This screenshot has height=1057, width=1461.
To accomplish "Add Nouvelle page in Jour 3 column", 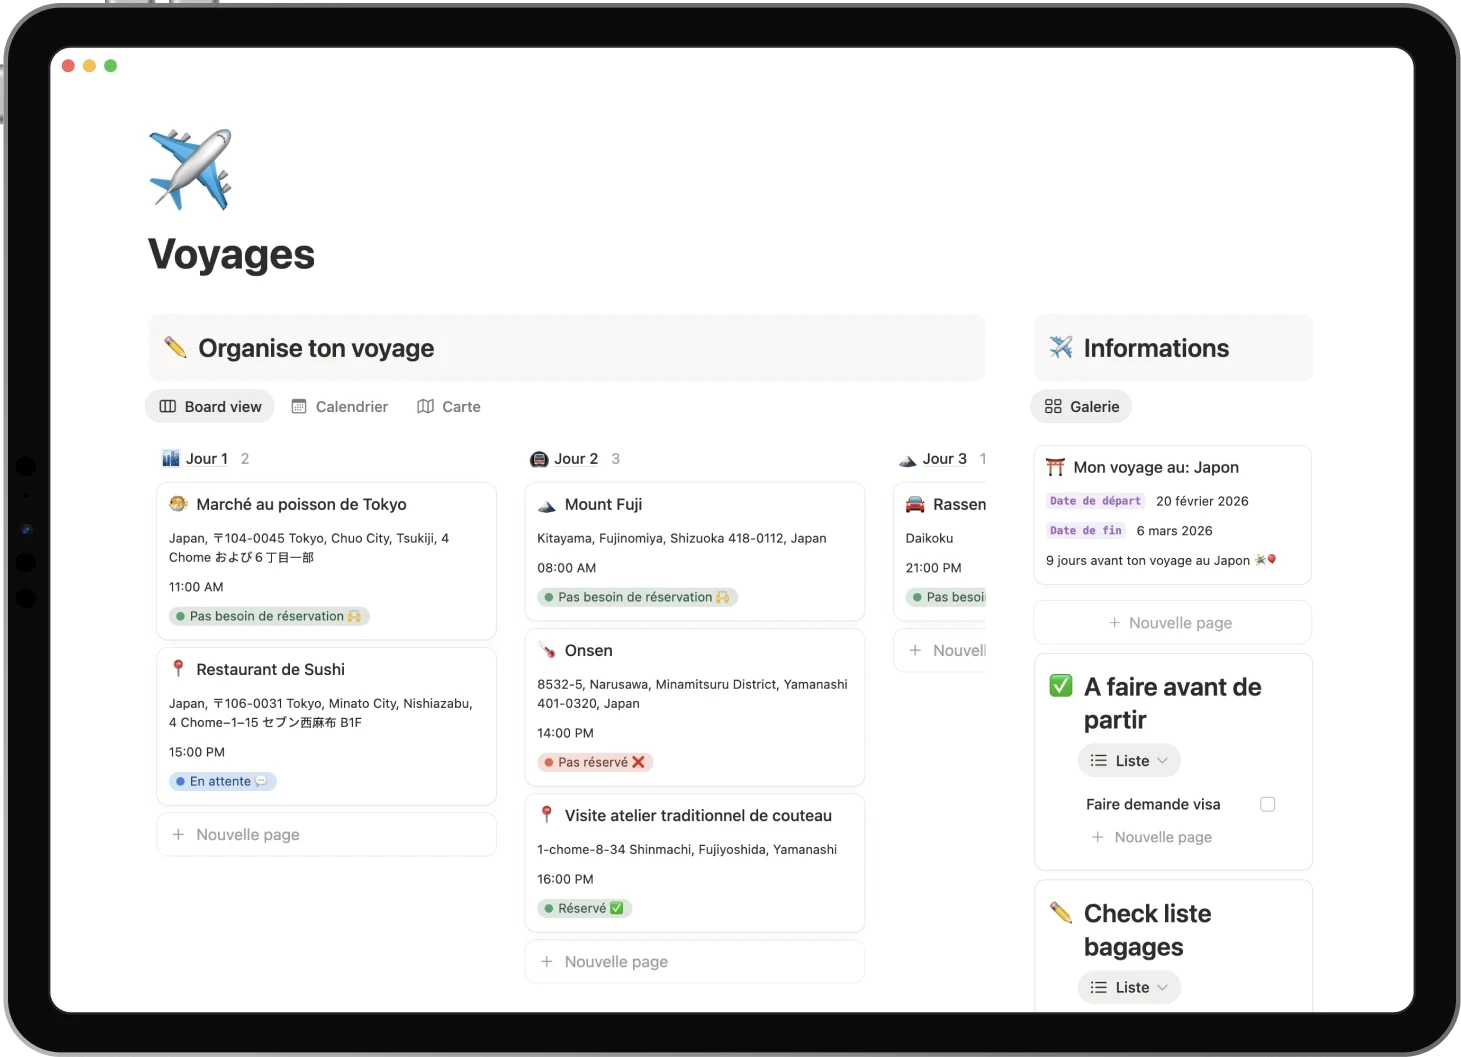I will point(940,650).
